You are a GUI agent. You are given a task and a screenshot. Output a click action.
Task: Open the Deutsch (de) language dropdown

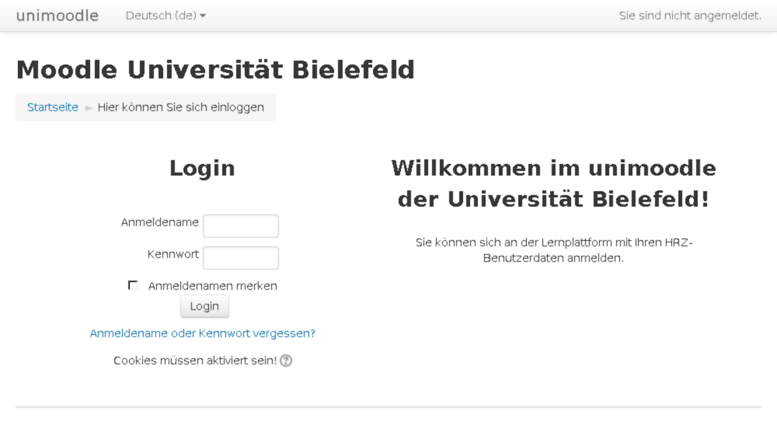(x=166, y=16)
